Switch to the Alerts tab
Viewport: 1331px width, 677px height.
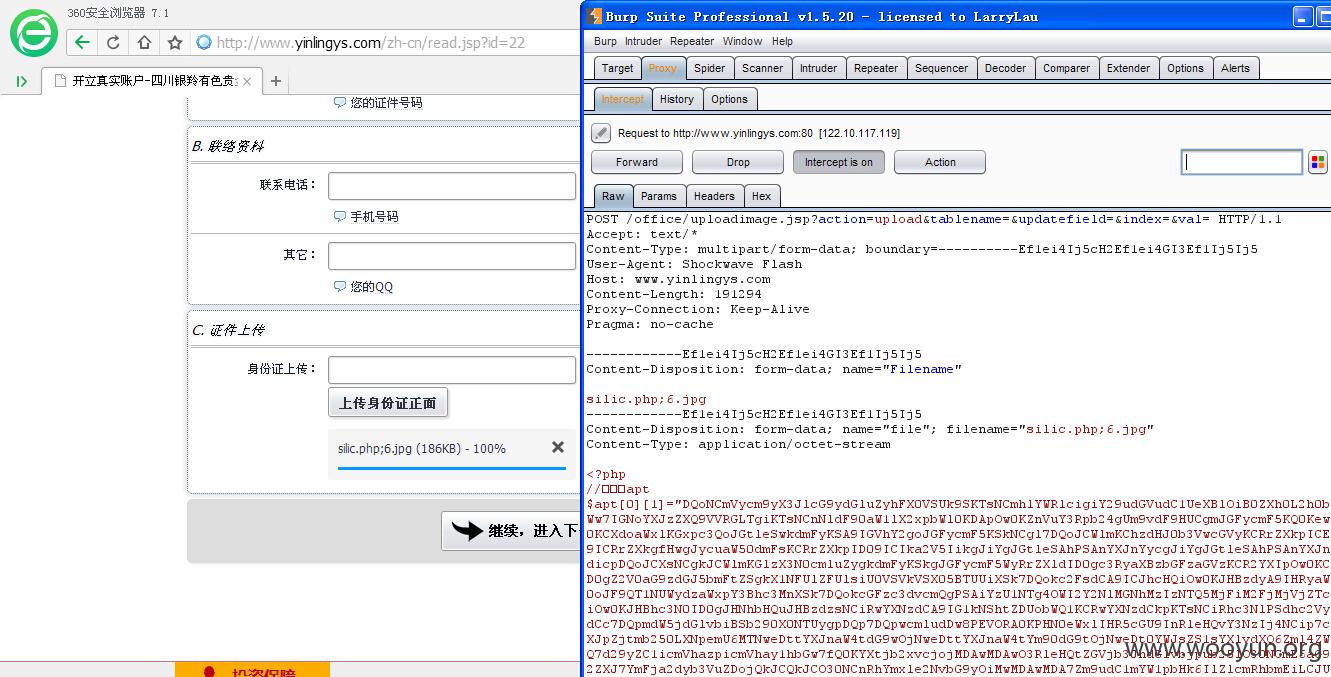point(1235,68)
